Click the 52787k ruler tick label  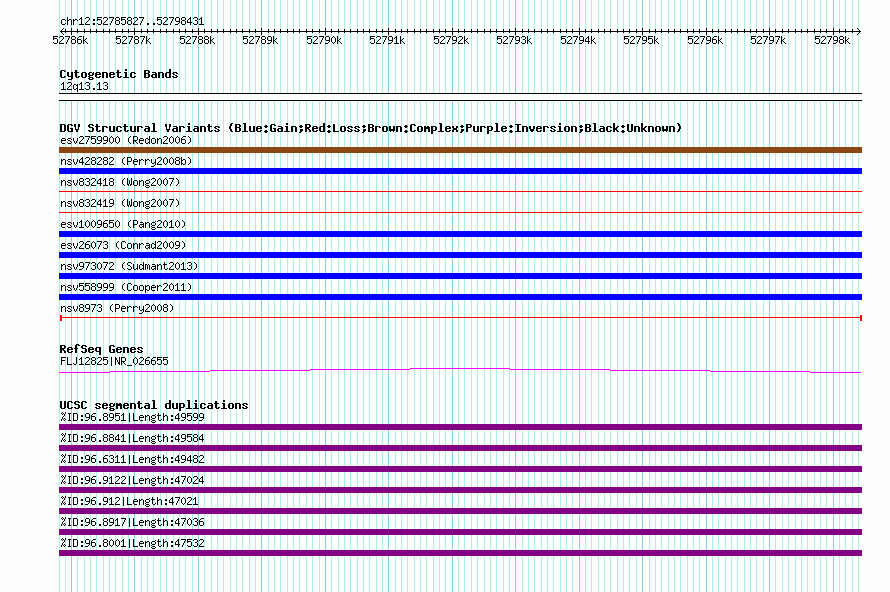coord(133,40)
